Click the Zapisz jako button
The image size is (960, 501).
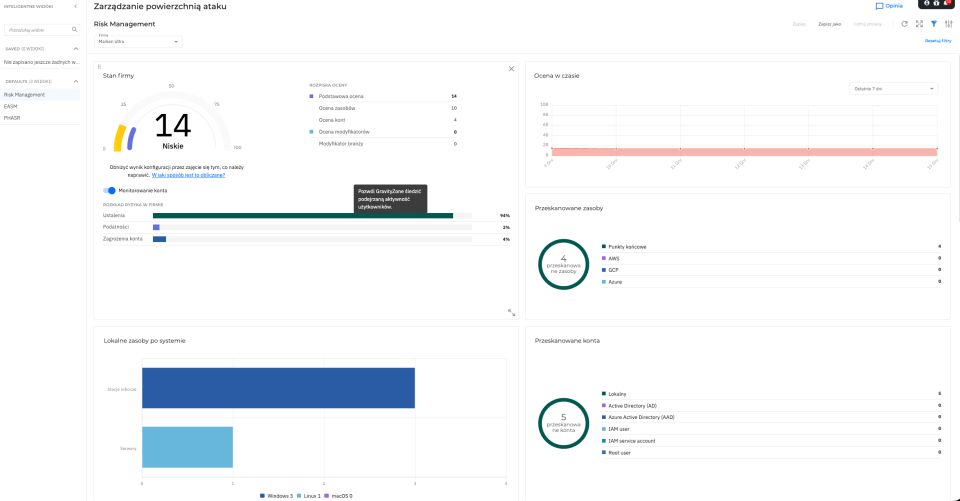(x=829, y=23)
